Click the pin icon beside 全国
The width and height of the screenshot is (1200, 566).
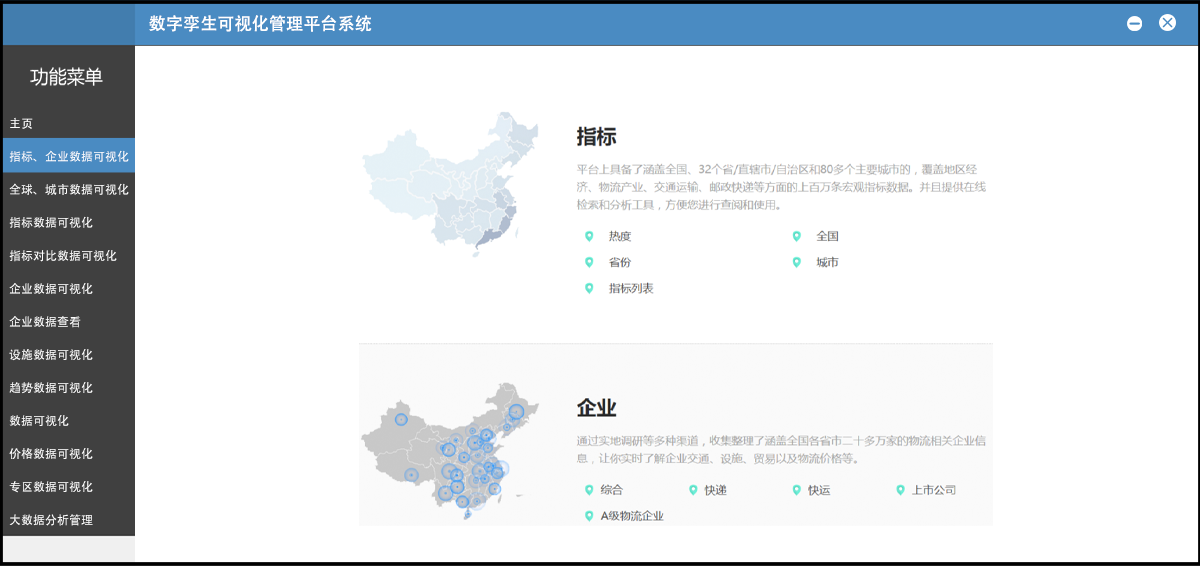tap(797, 237)
